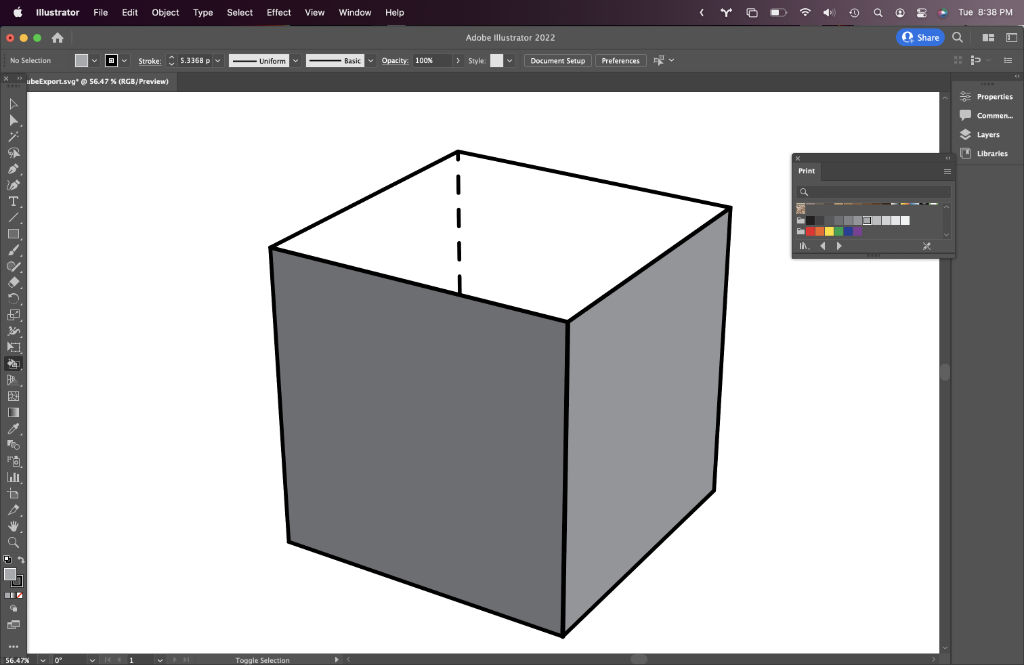The height and width of the screenshot is (665, 1024).
Task: Choose the Zoom tool in the toolbar
Action: click(x=14, y=542)
